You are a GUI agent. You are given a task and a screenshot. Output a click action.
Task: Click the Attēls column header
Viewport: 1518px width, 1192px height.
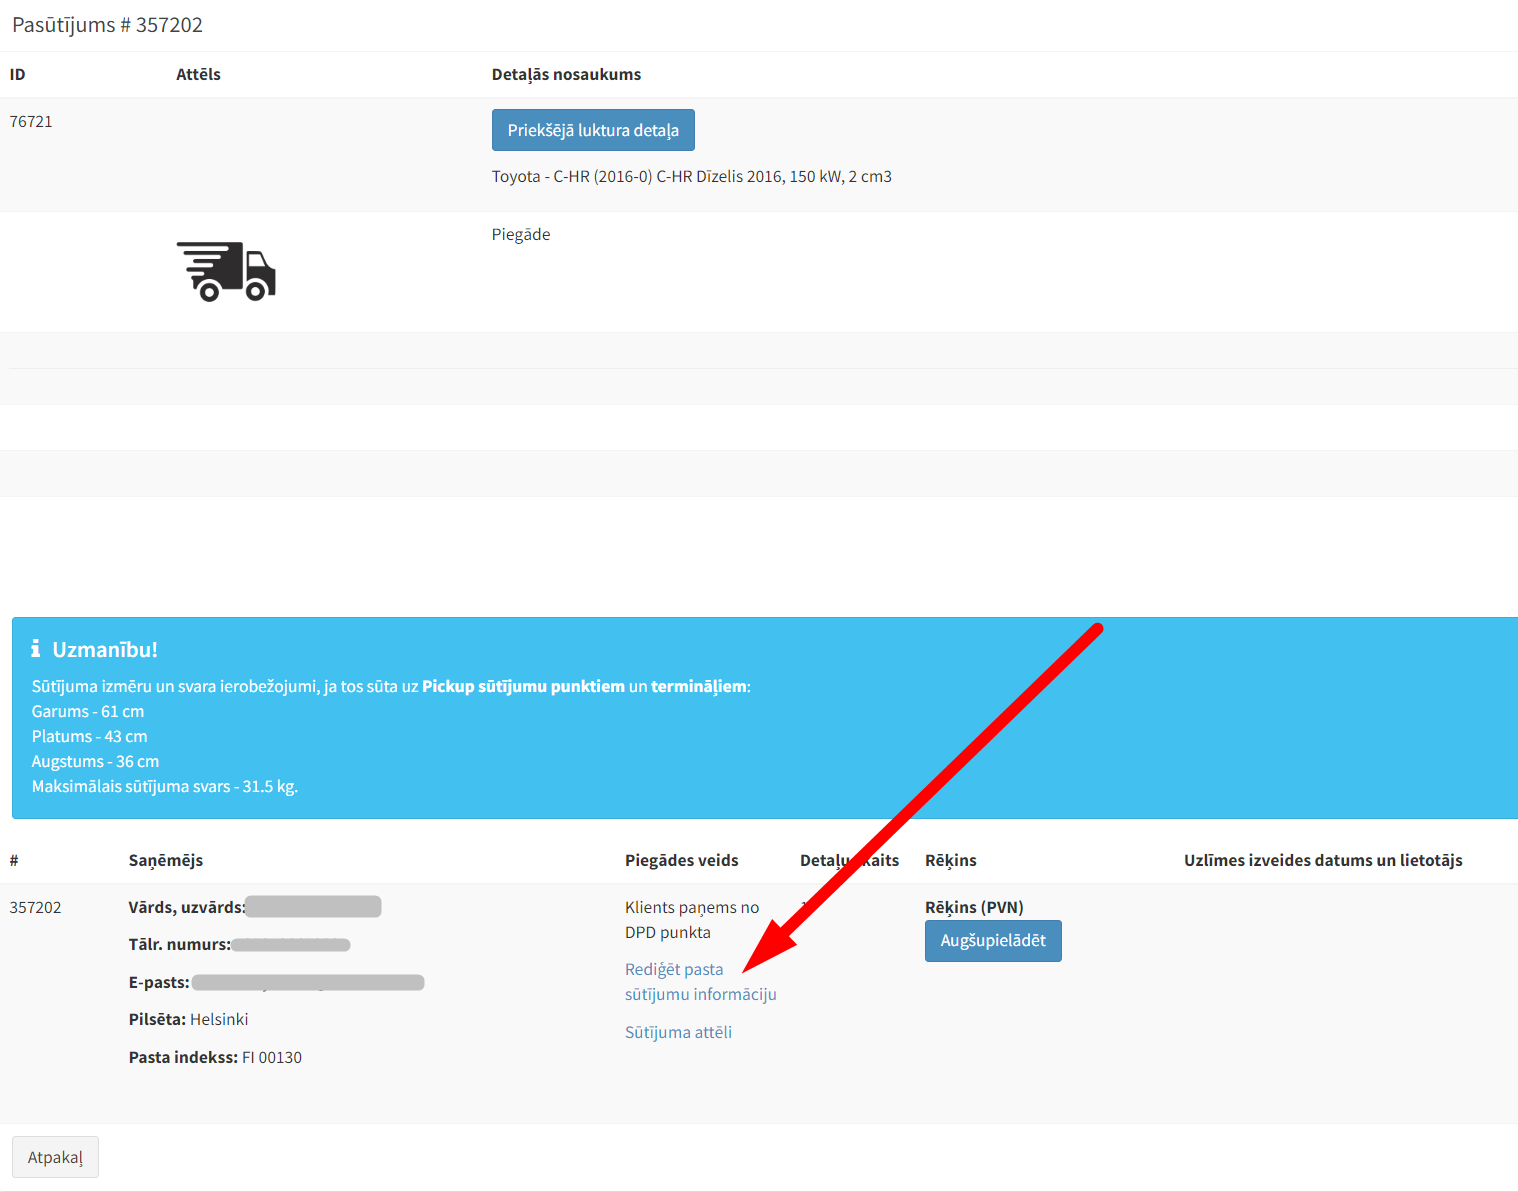pyautogui.click(x=198, y=74)
